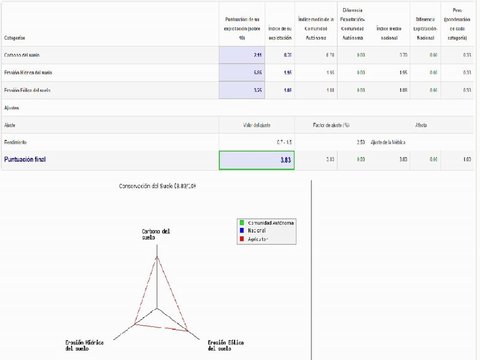Click the green-bordered final score 3.83 cell
480x360 pixels.
pos(257,160)
